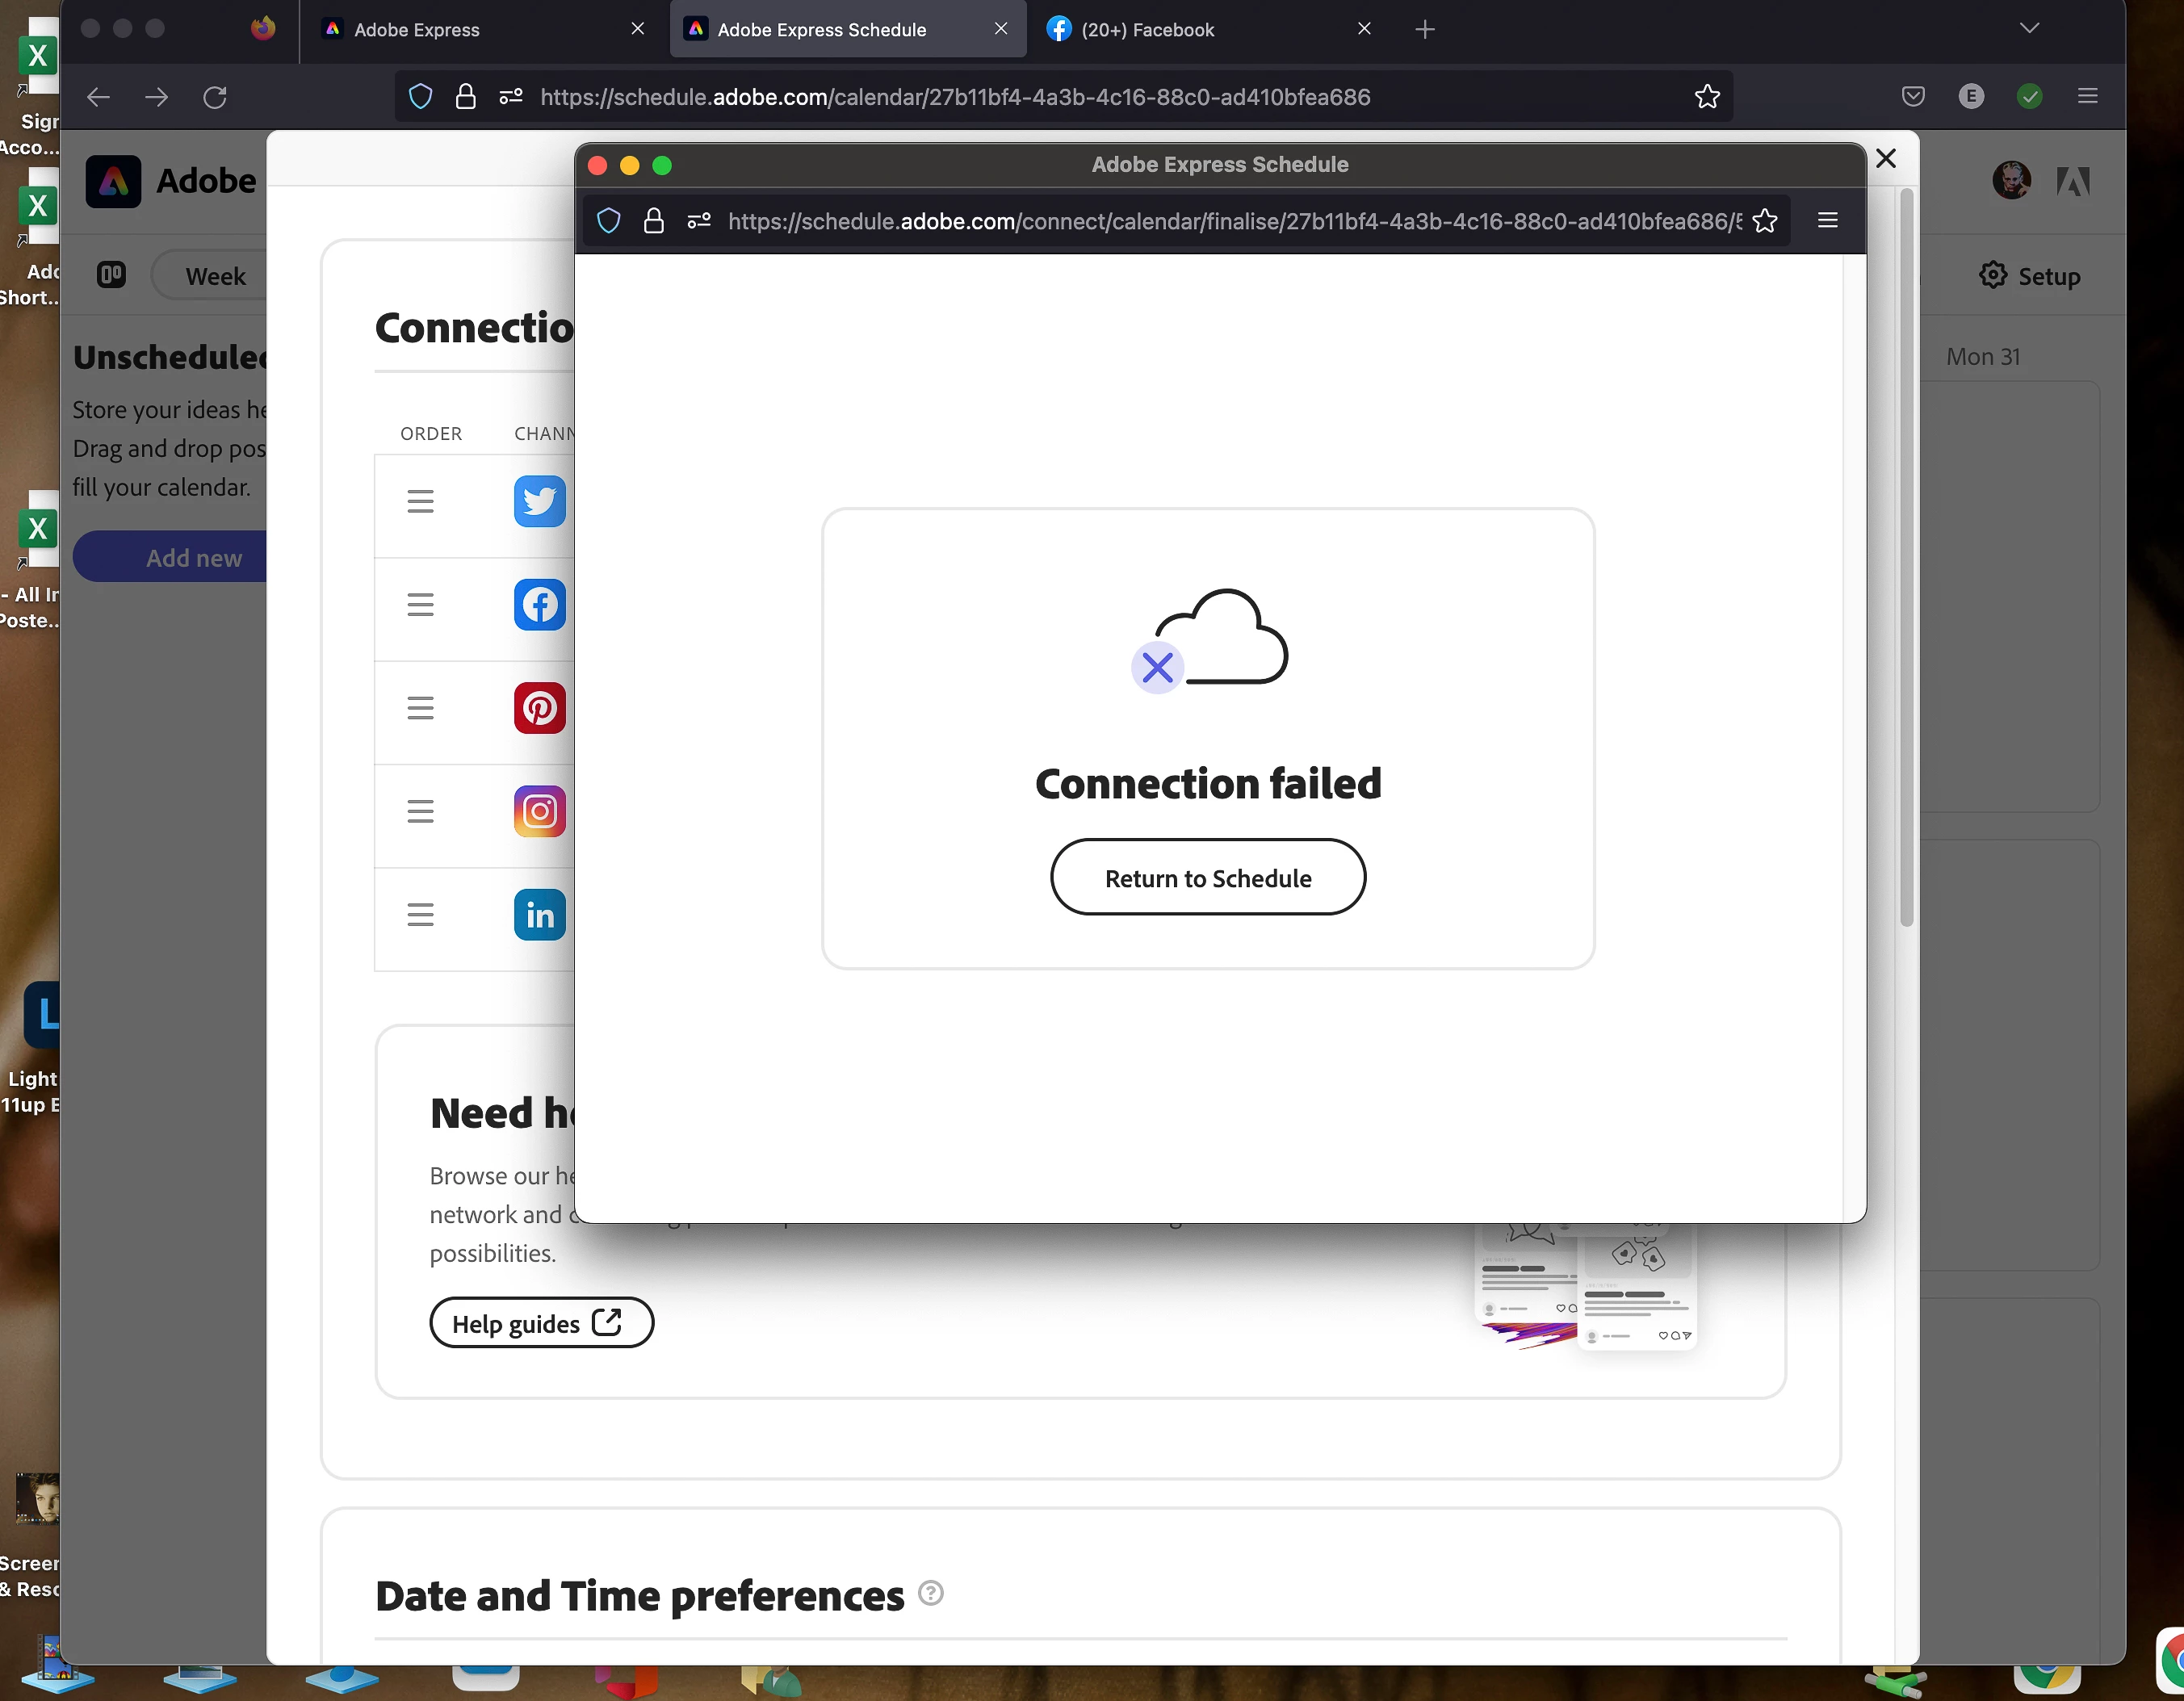Viewport: 2184px width, 1701px height.
Task: Select the Week view button
Action: pyautogui.click(x=214, y=276)
